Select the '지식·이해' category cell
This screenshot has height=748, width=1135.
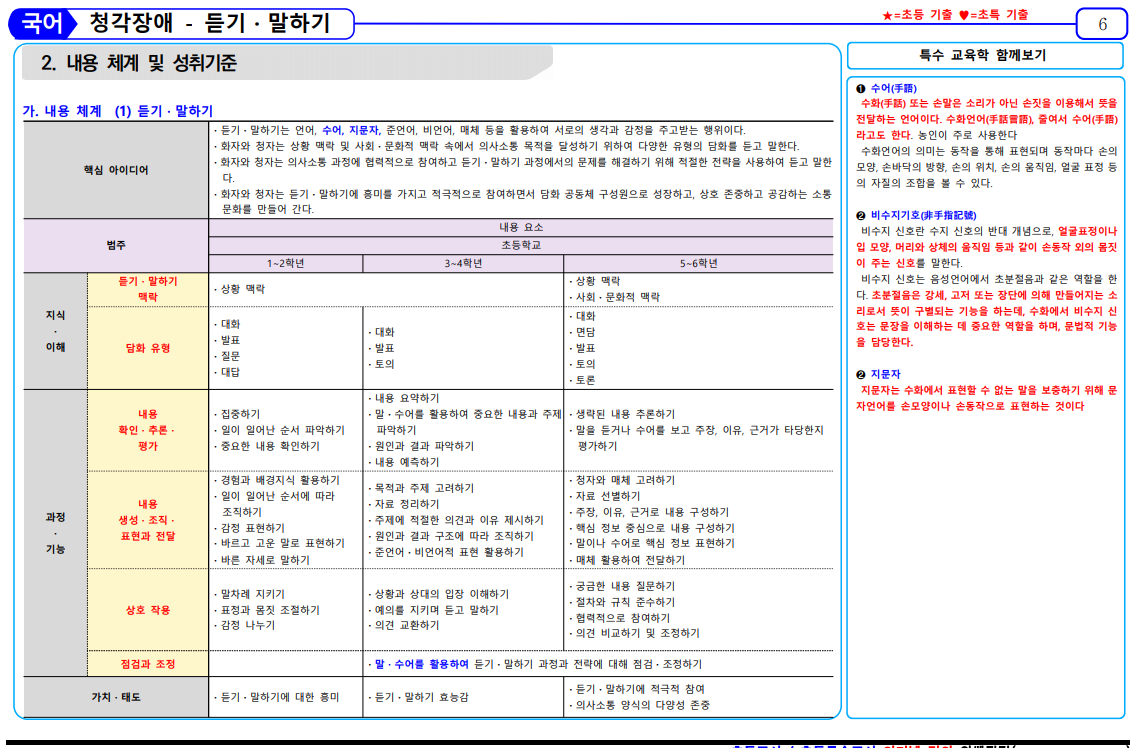click(x=56, y=331)
